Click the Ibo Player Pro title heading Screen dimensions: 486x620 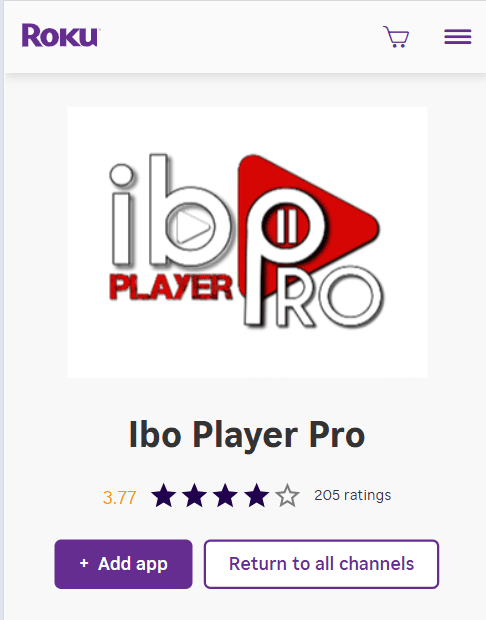coord(247,435)
